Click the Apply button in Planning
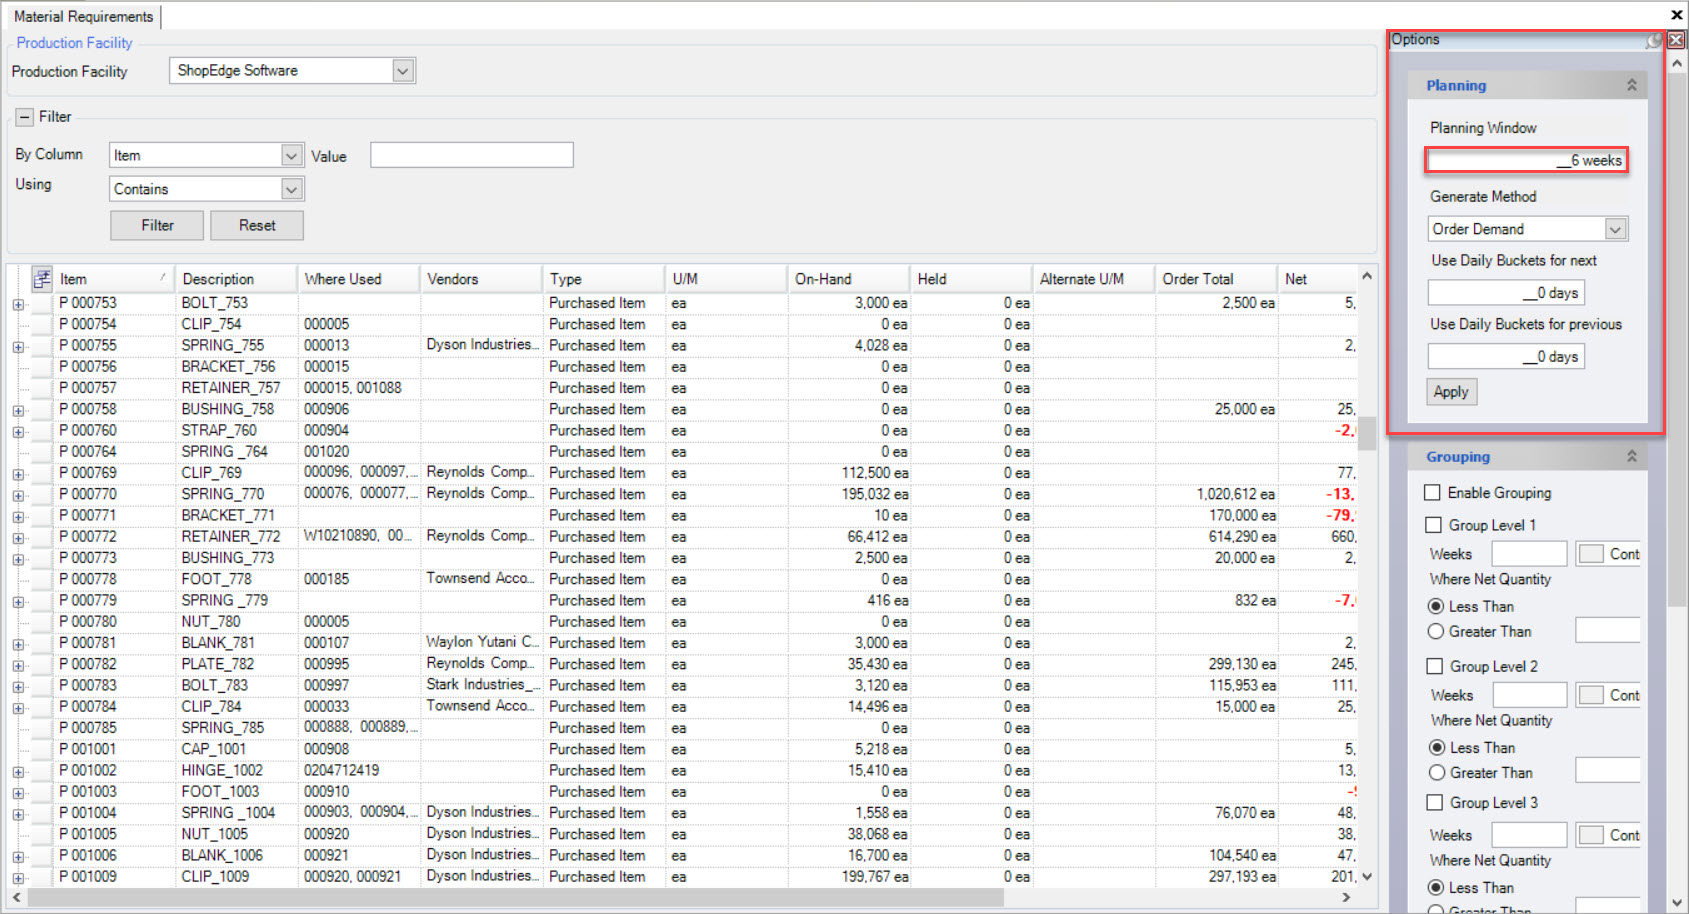Screen dimensions: 1689x914 (x=1451, y=392)
